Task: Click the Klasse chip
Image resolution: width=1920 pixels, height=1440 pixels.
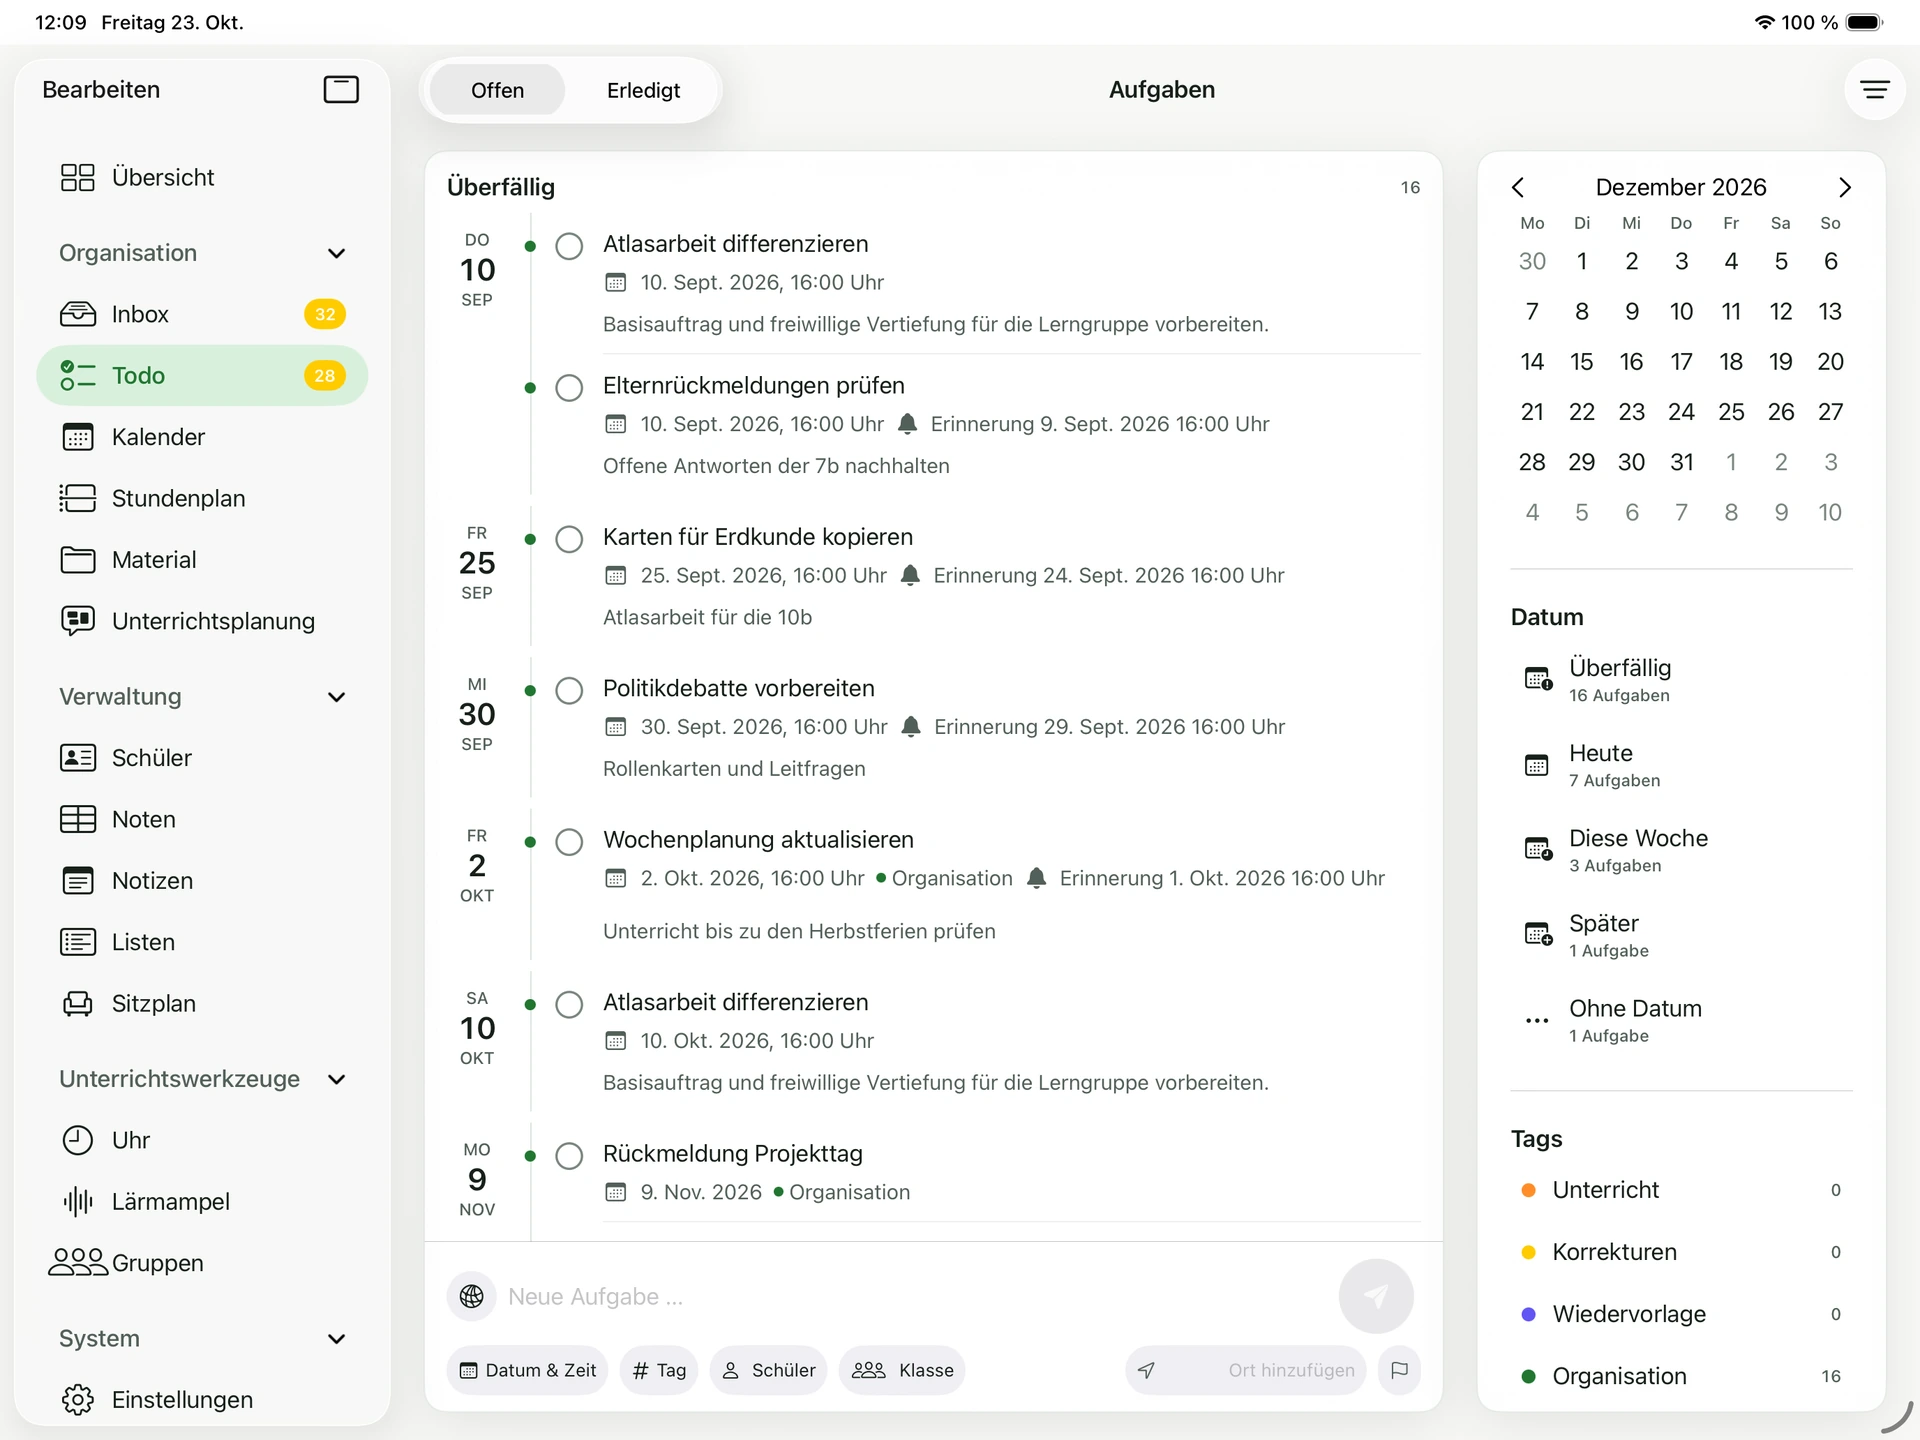Action: click(902, 1370)
